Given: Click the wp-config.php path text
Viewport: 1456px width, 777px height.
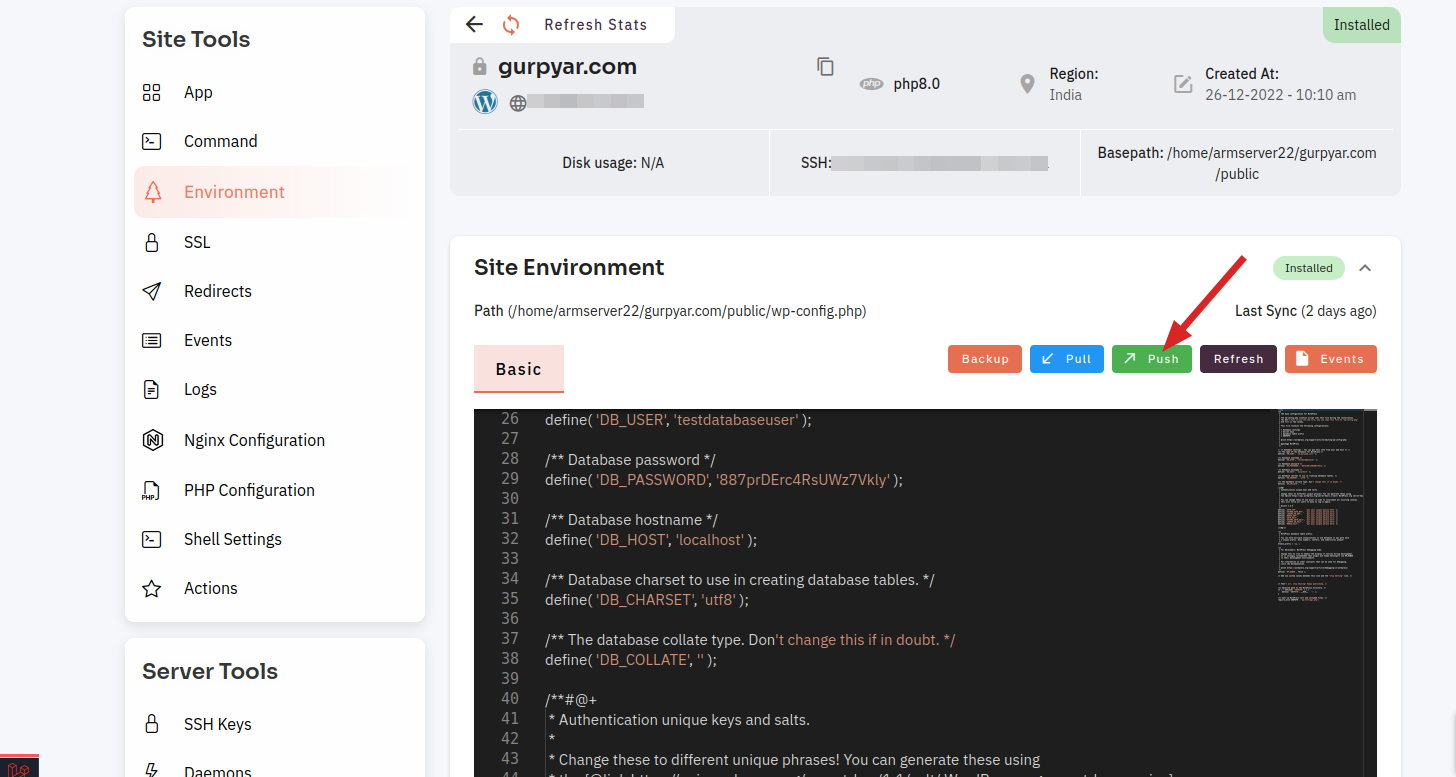Looking at the screenshot, I should coord(670,311).
